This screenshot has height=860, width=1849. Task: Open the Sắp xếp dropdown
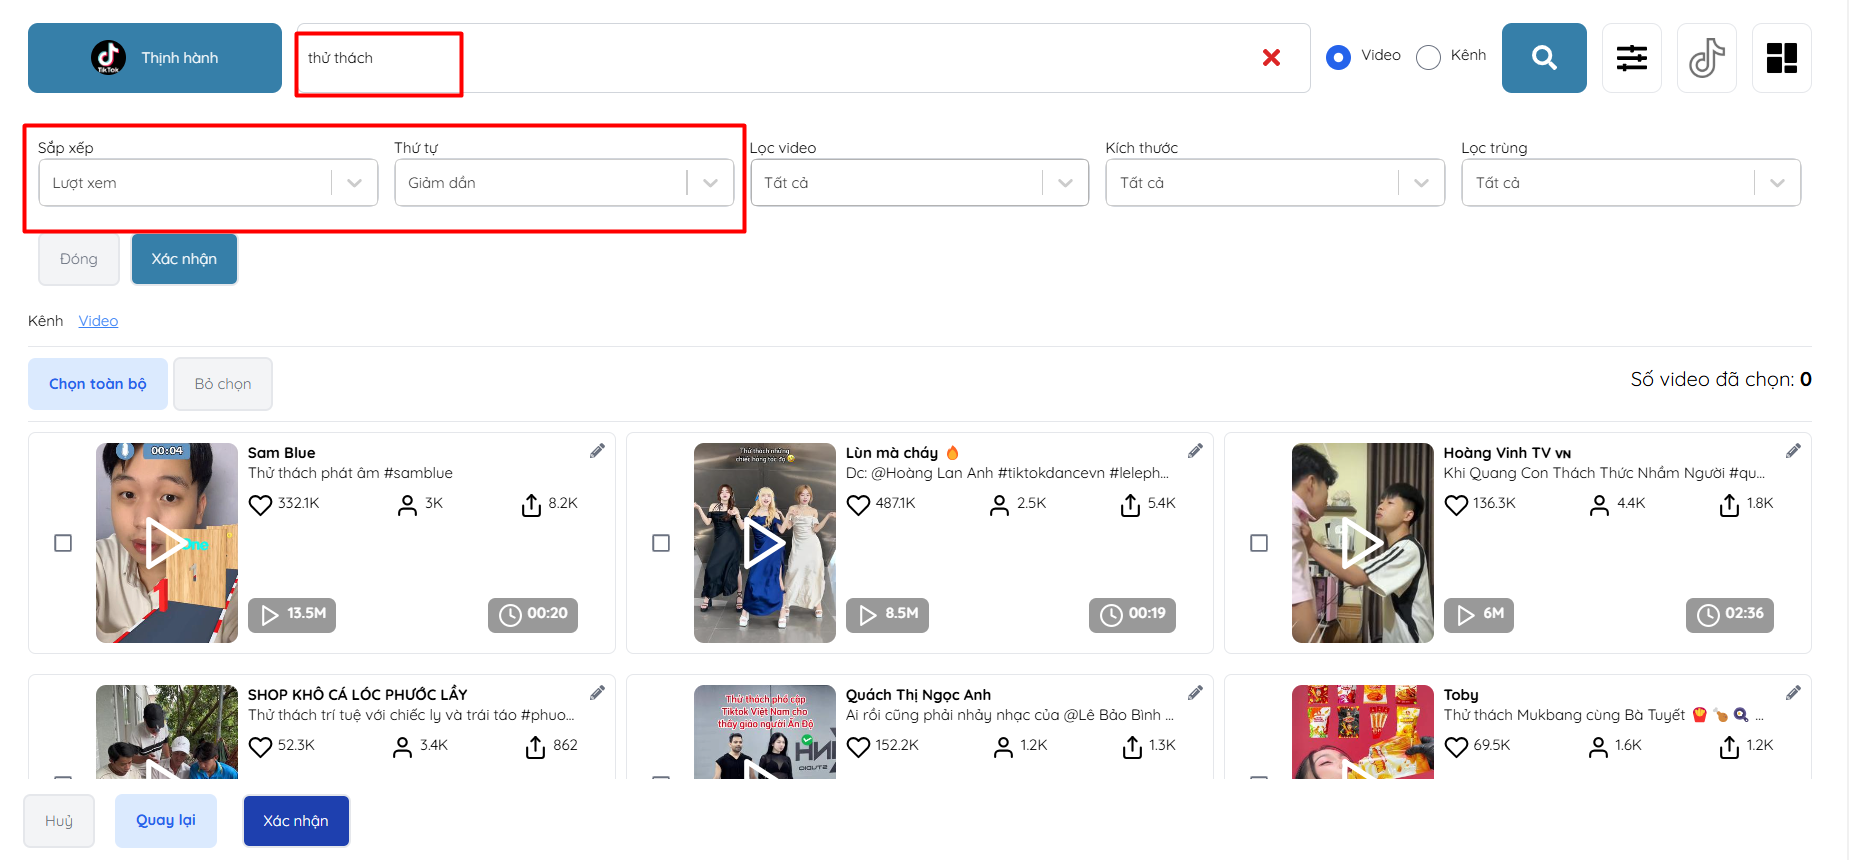(x=208, y=183)
